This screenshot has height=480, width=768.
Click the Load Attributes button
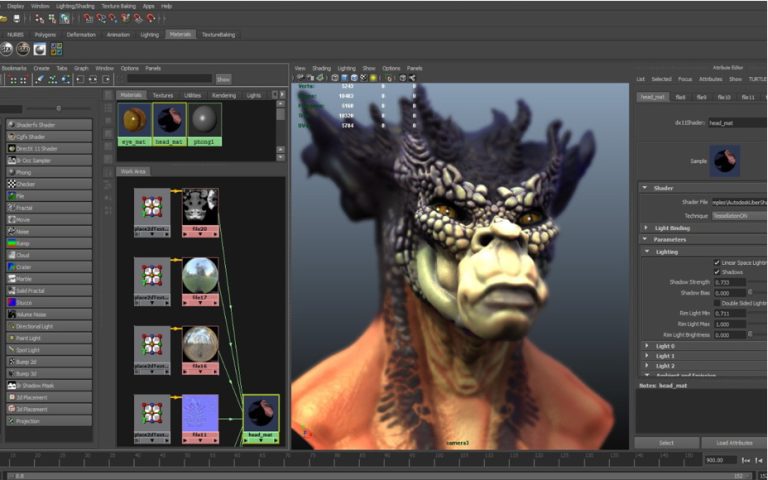pyautogui.click(x=734, y=443)
